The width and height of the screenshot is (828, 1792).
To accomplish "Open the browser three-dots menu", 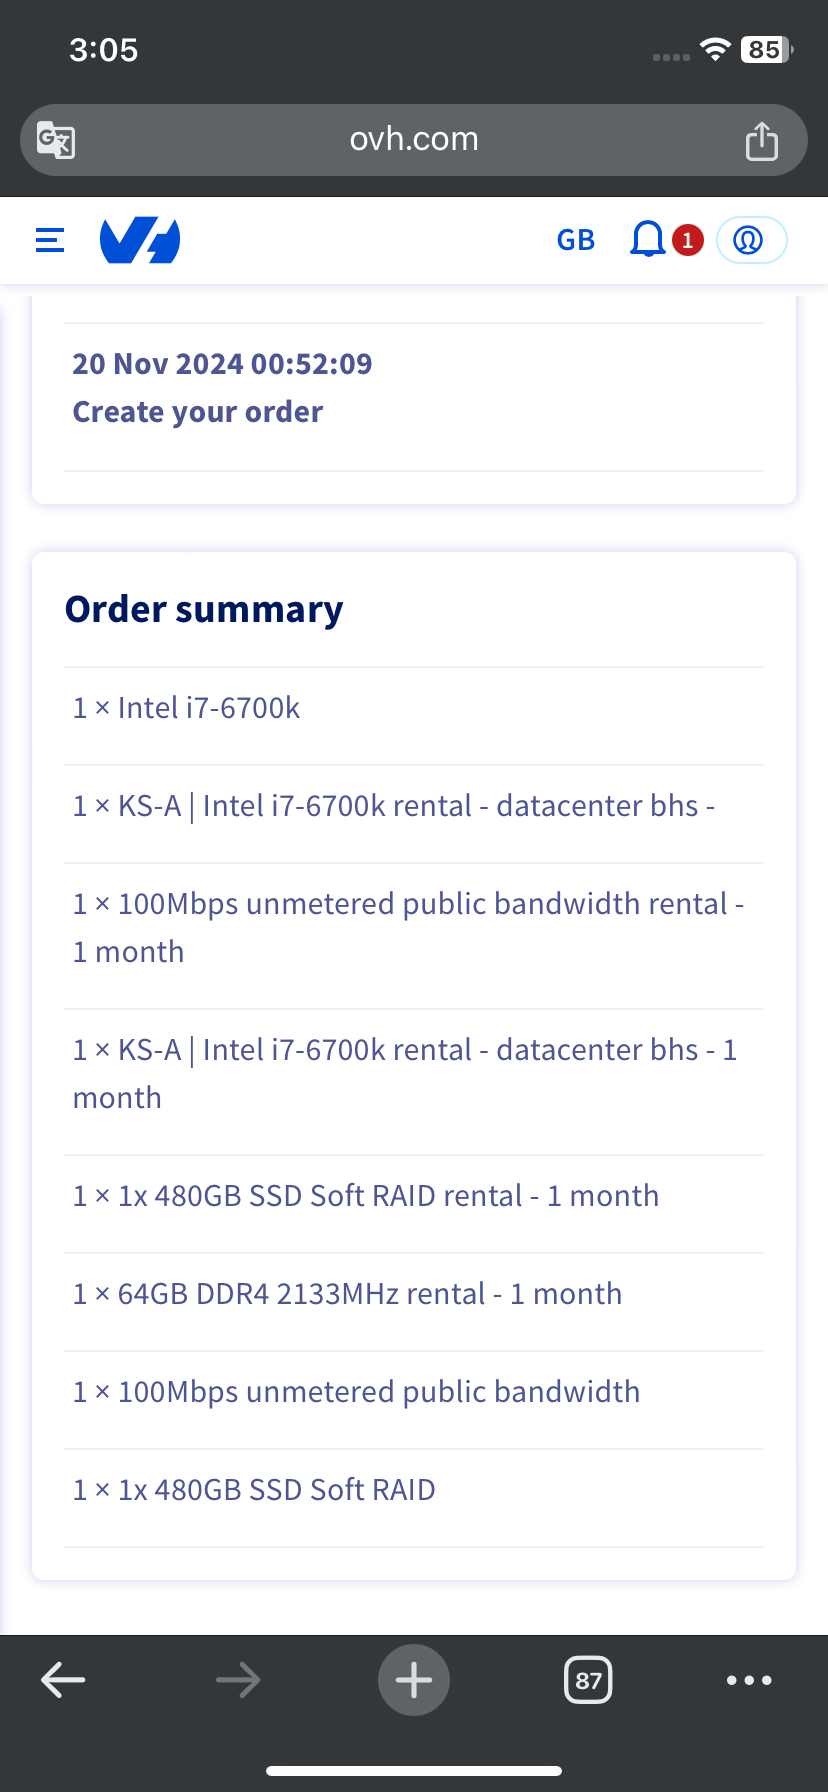I will [749, 1680].
